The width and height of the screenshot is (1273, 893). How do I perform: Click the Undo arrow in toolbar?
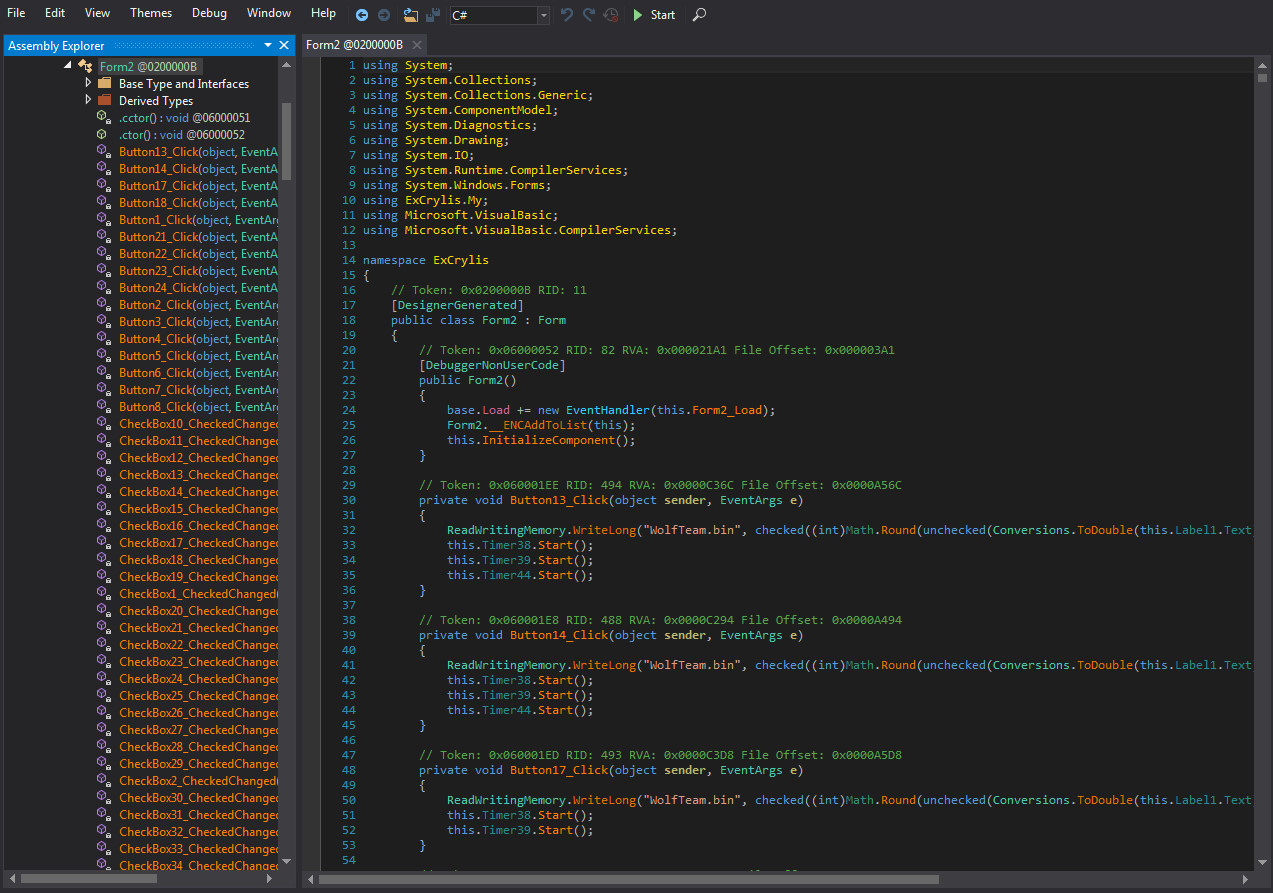pyautogui.click(x=567, y=15)
